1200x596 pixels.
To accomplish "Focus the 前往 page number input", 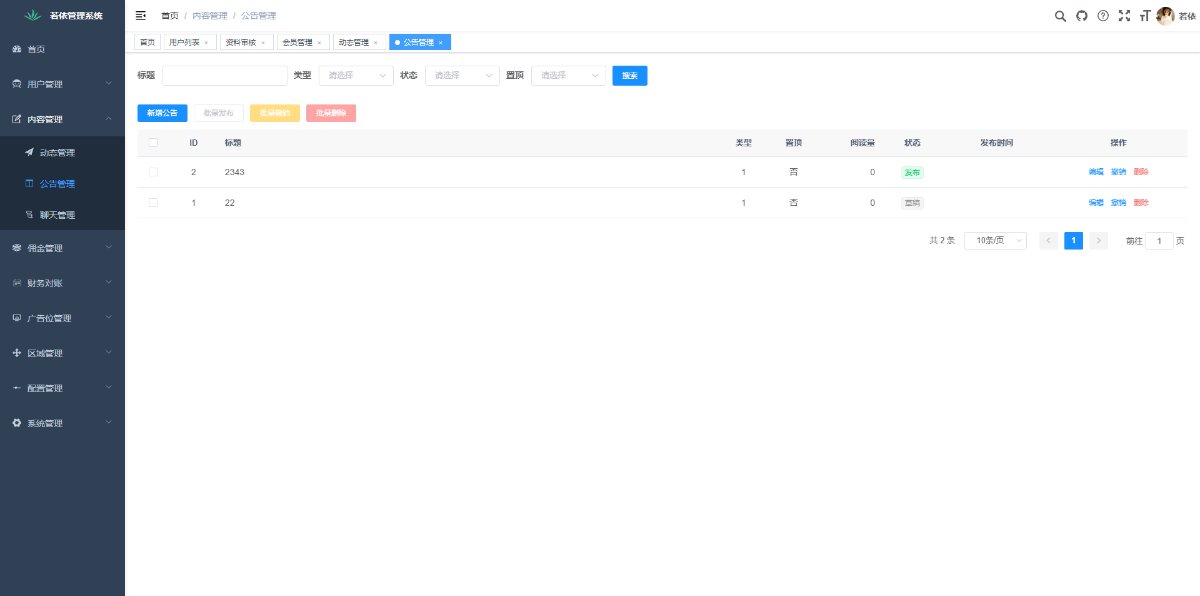I will pyautogui.click(x=1159, y=240).
